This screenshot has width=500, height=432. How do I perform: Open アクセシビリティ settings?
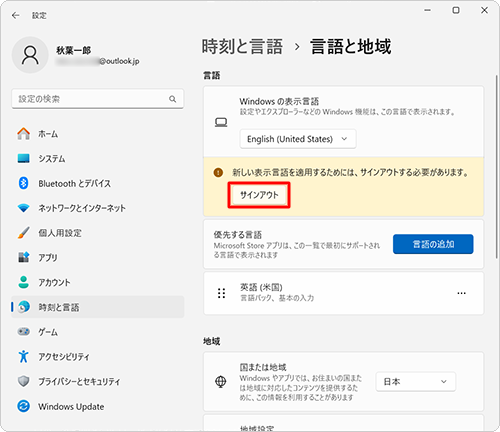(98, 356)
